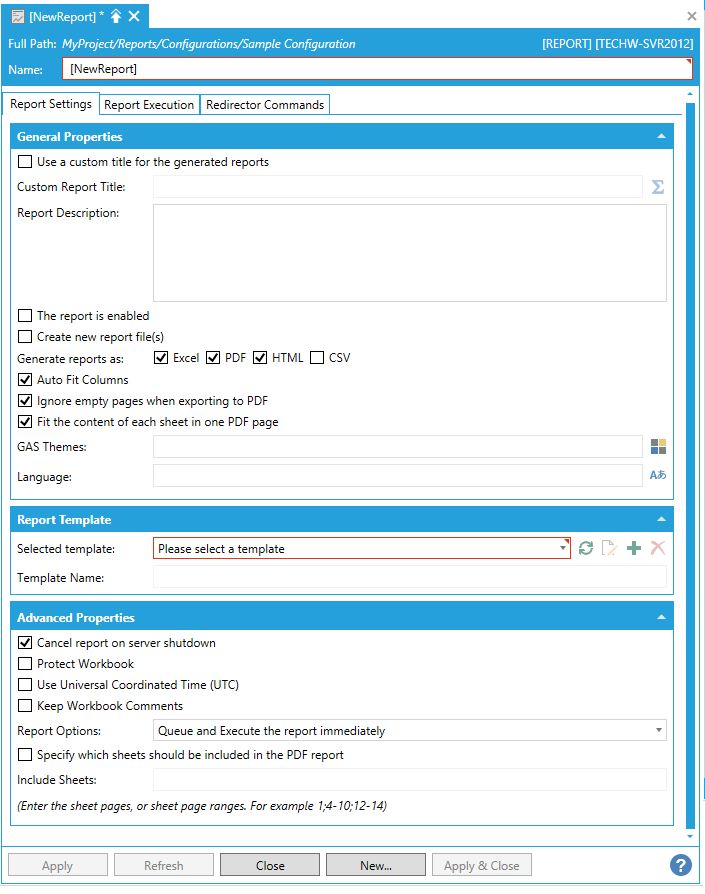This screenshot has height=894, width=705.
Task: Collapse the Advanced Properties section
Action: click(x=661, y=617)
